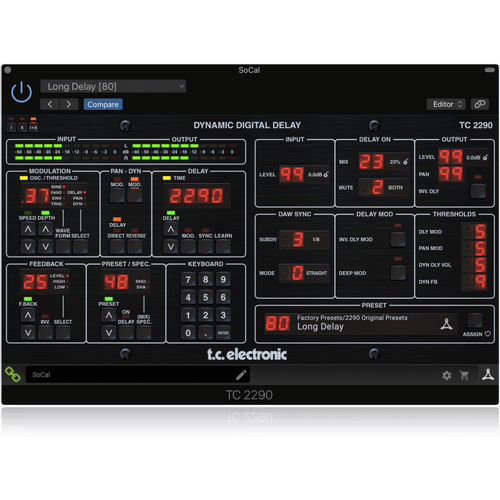
Task: Click the ASSIGN preset button
Action: click(x=475, y=320)
